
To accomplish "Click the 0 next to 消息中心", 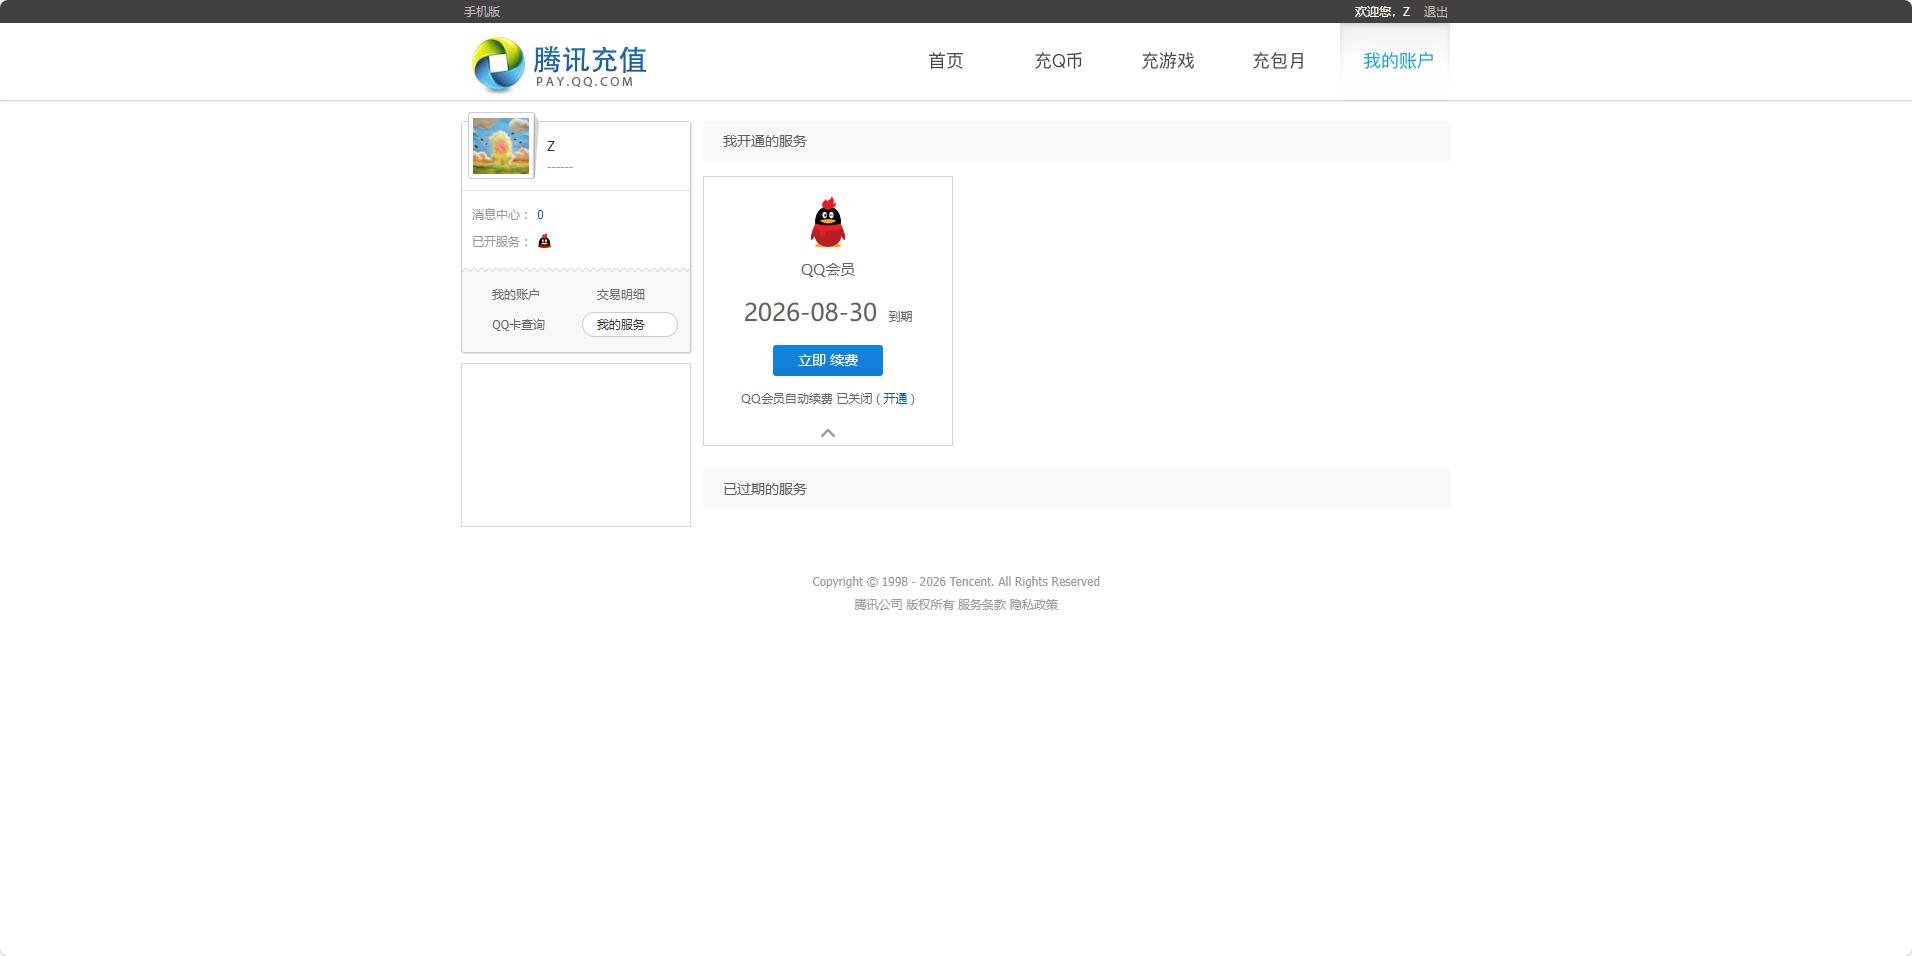I will pyautogui.click(x=540, y=214).
